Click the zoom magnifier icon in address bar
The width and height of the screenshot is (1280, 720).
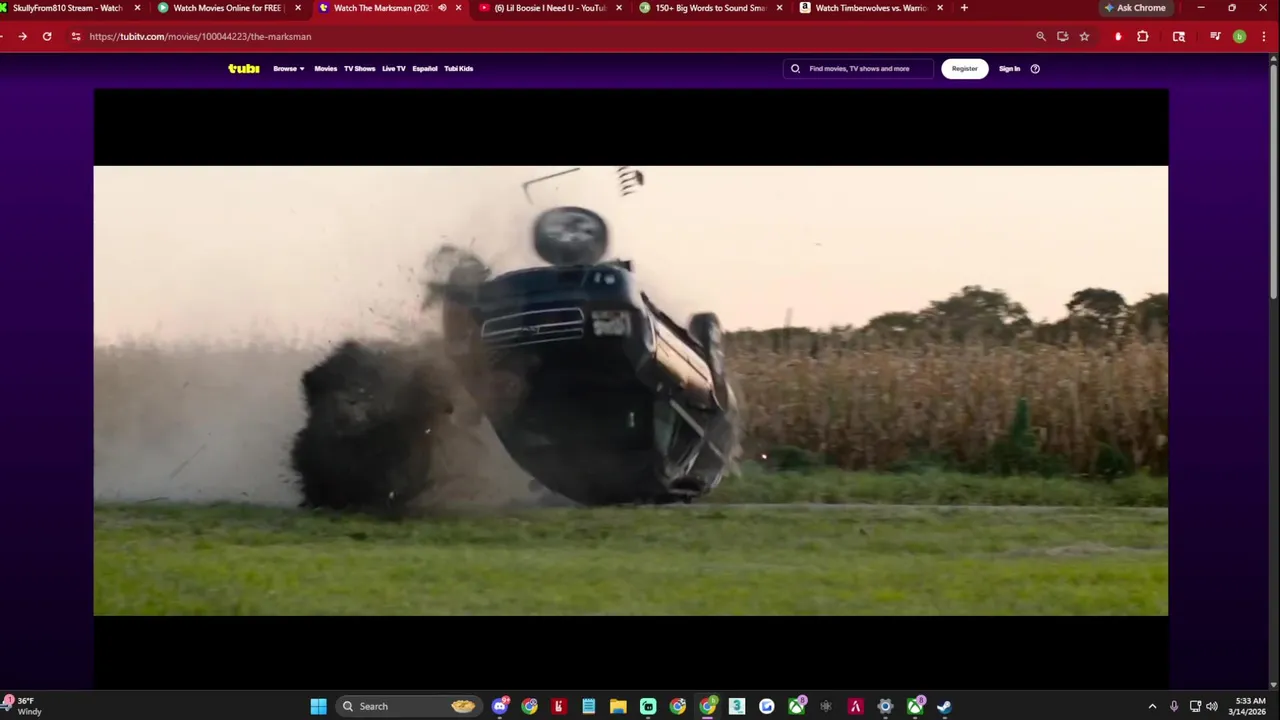1041,36
